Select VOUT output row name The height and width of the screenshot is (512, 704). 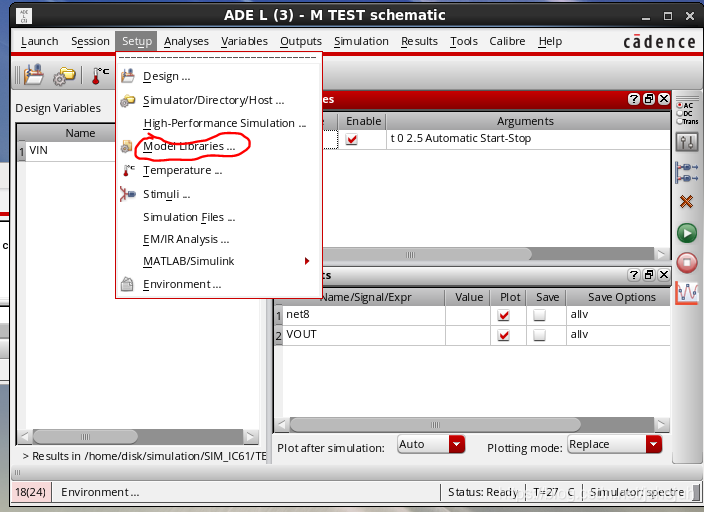click(x=301, y=334)
